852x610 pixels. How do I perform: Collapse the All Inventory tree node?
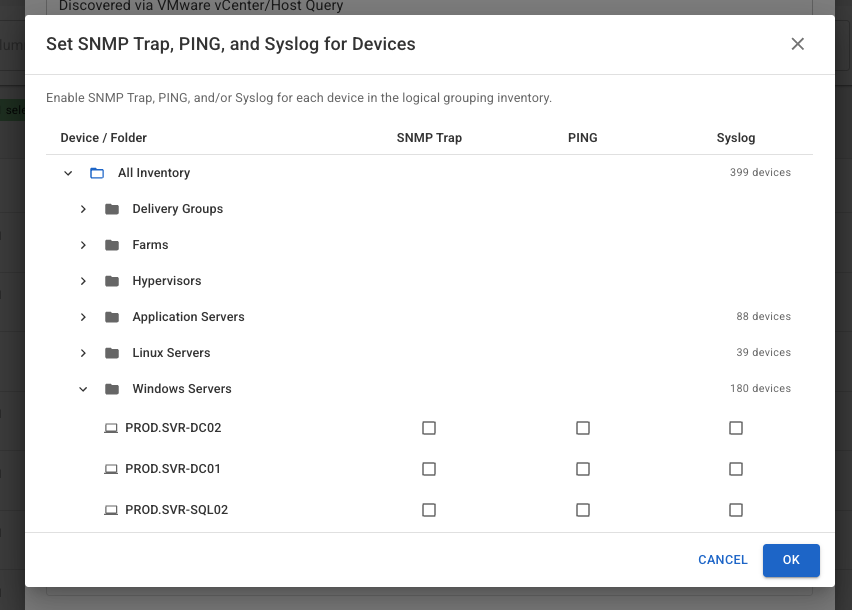click(68, 173)
